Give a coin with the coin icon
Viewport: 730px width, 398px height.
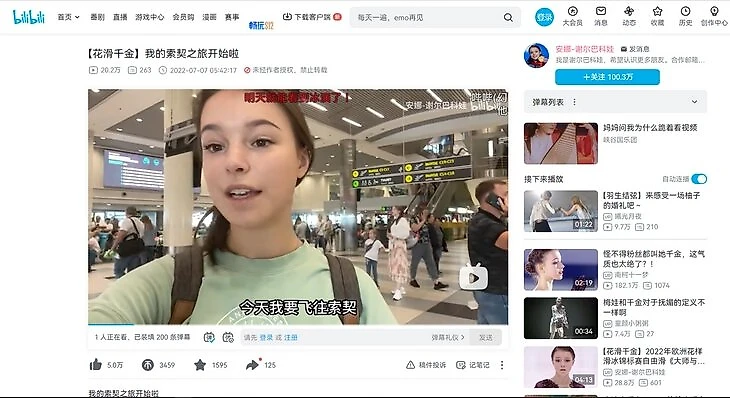point(148,365)
